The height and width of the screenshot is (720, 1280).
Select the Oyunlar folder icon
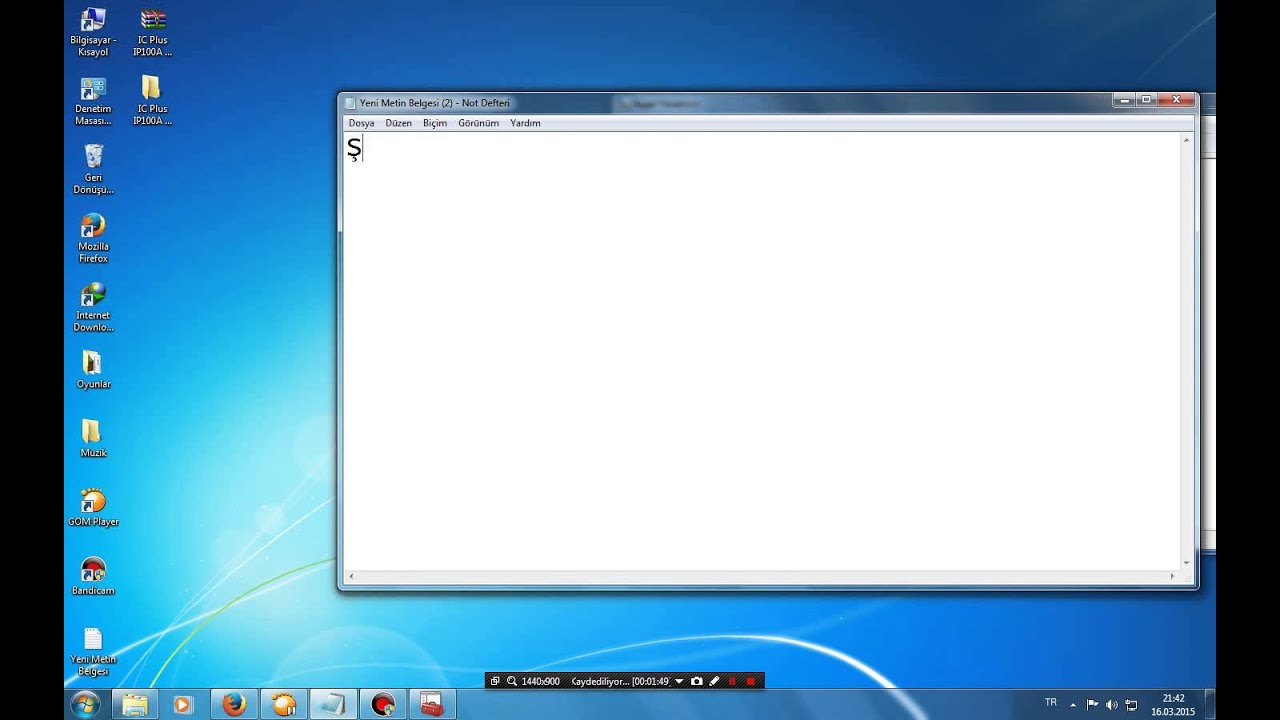pyautogui.click(x=93, y=370)
